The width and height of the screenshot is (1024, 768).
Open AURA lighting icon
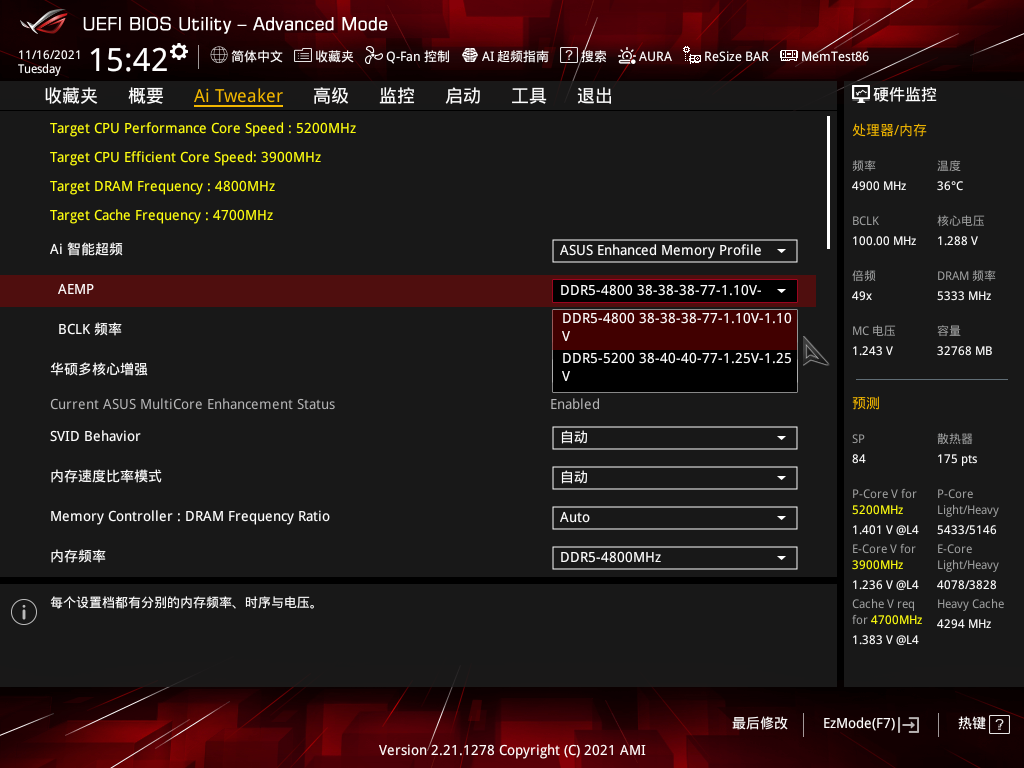coord(627,56)
